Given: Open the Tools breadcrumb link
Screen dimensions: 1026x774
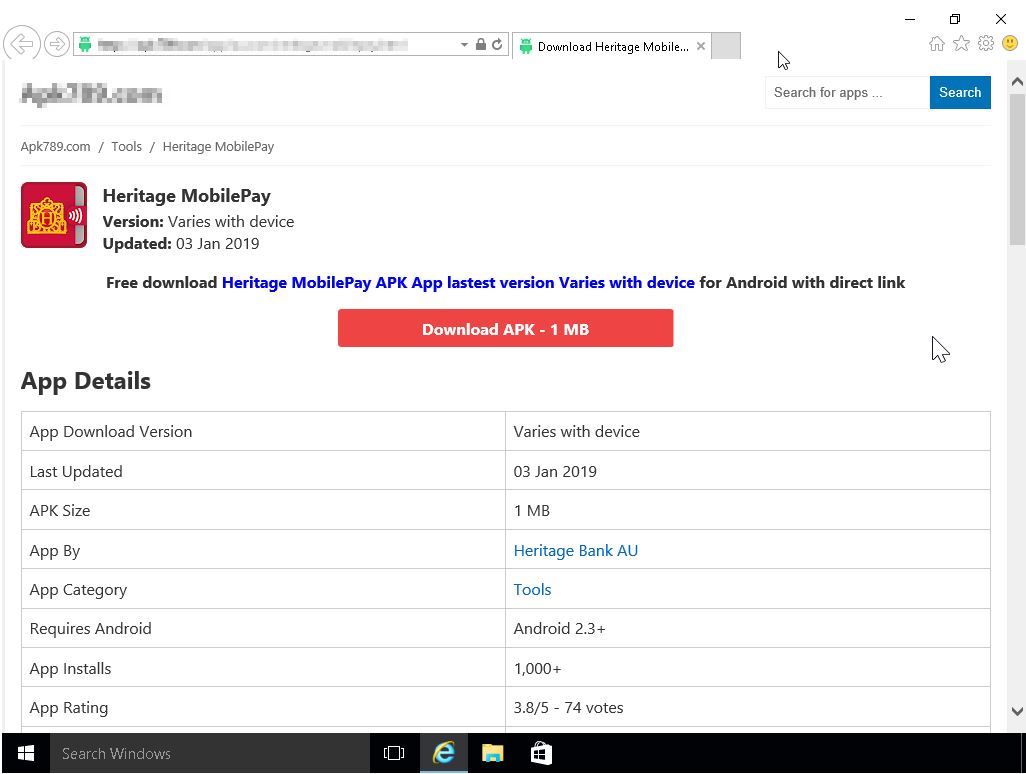Looking at the screenshot, I should click(x=126, y=147).
